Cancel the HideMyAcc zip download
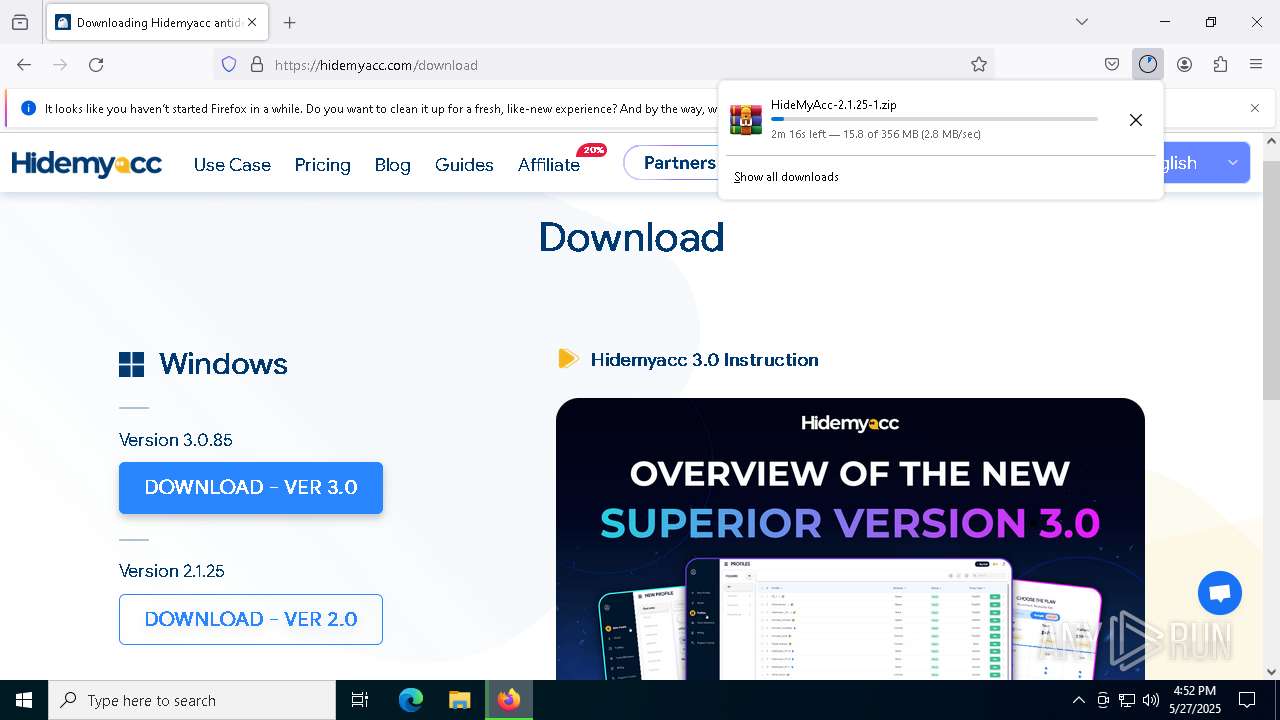 (1136, 120)
